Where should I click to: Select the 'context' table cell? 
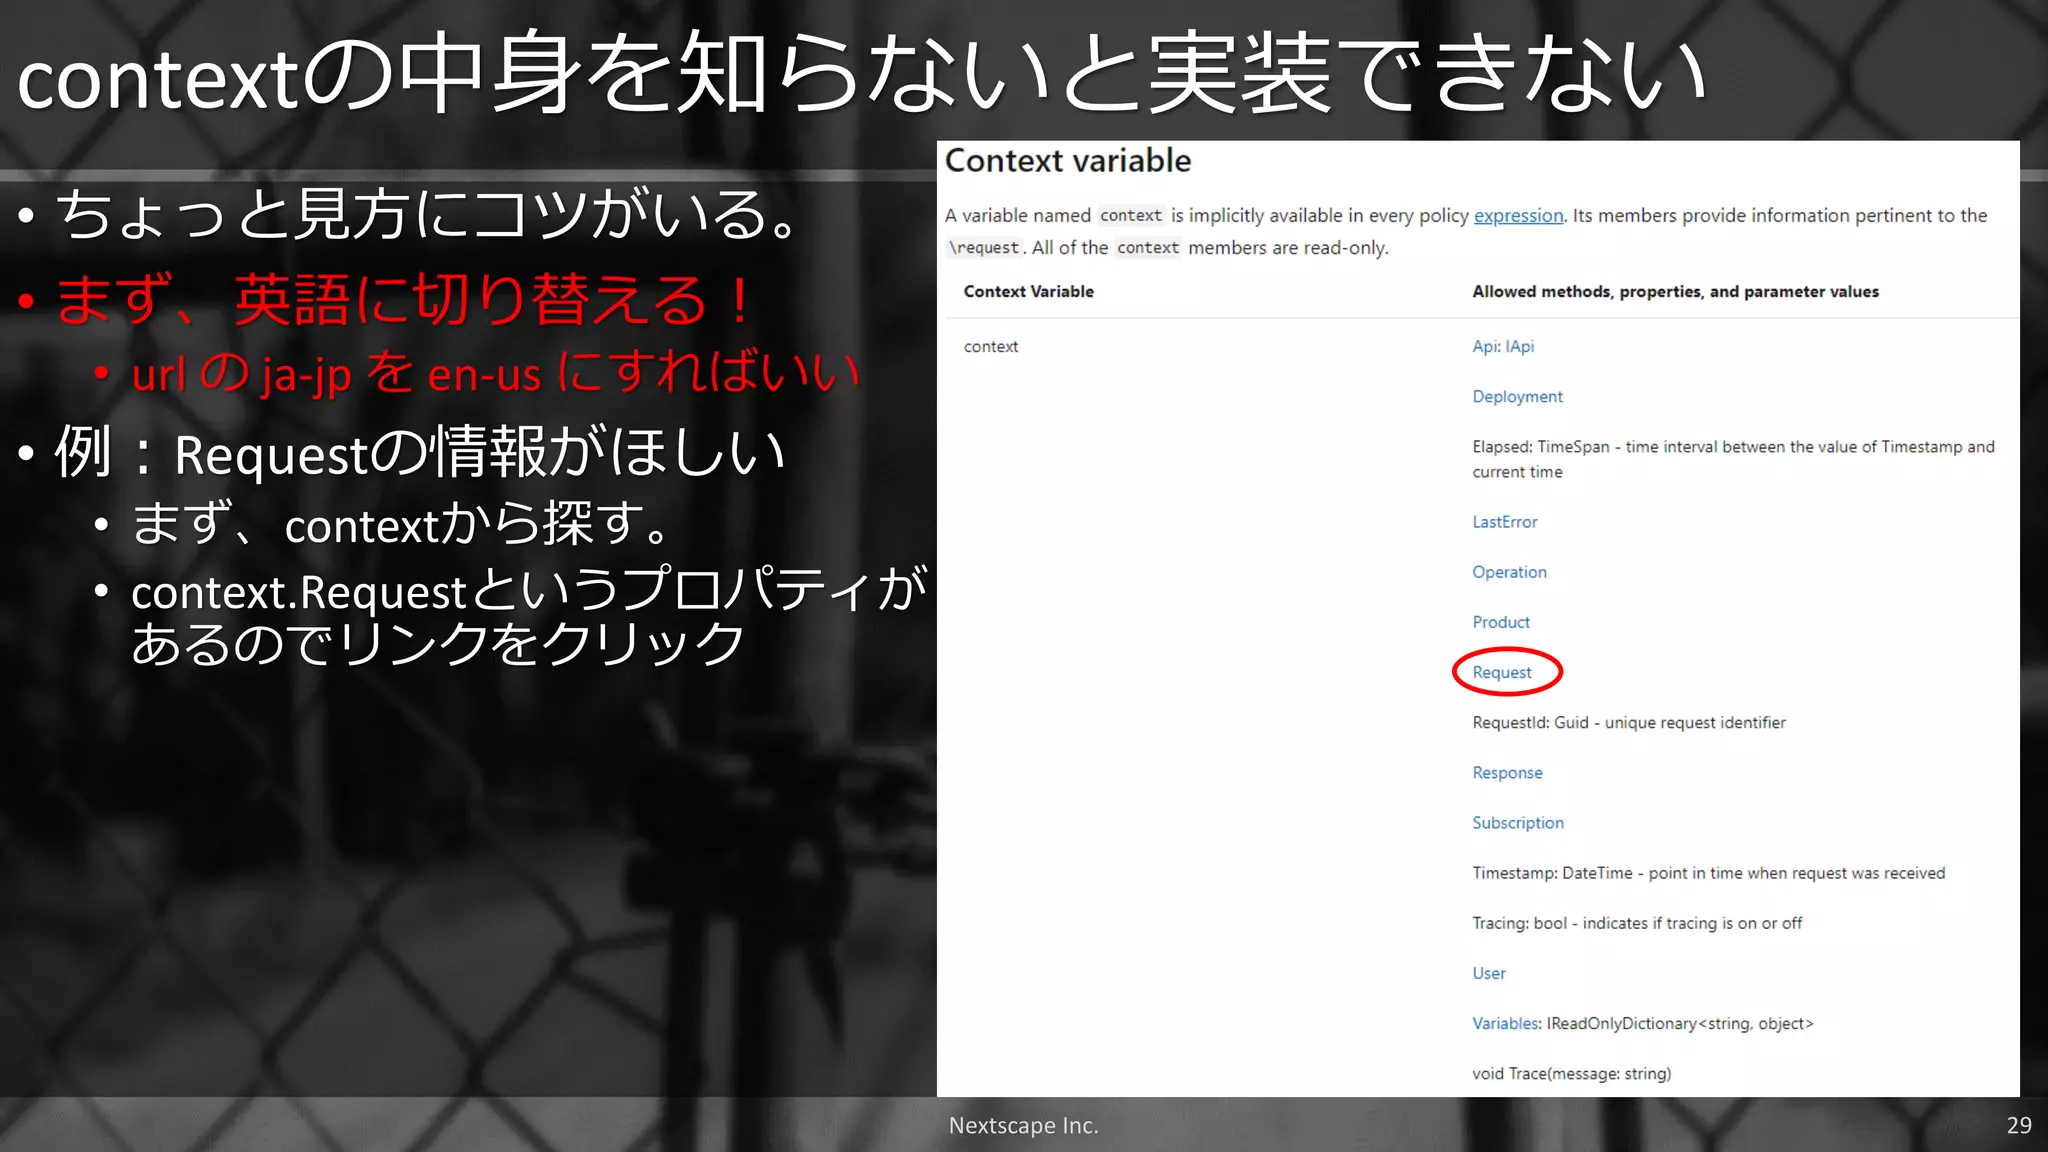991,347
